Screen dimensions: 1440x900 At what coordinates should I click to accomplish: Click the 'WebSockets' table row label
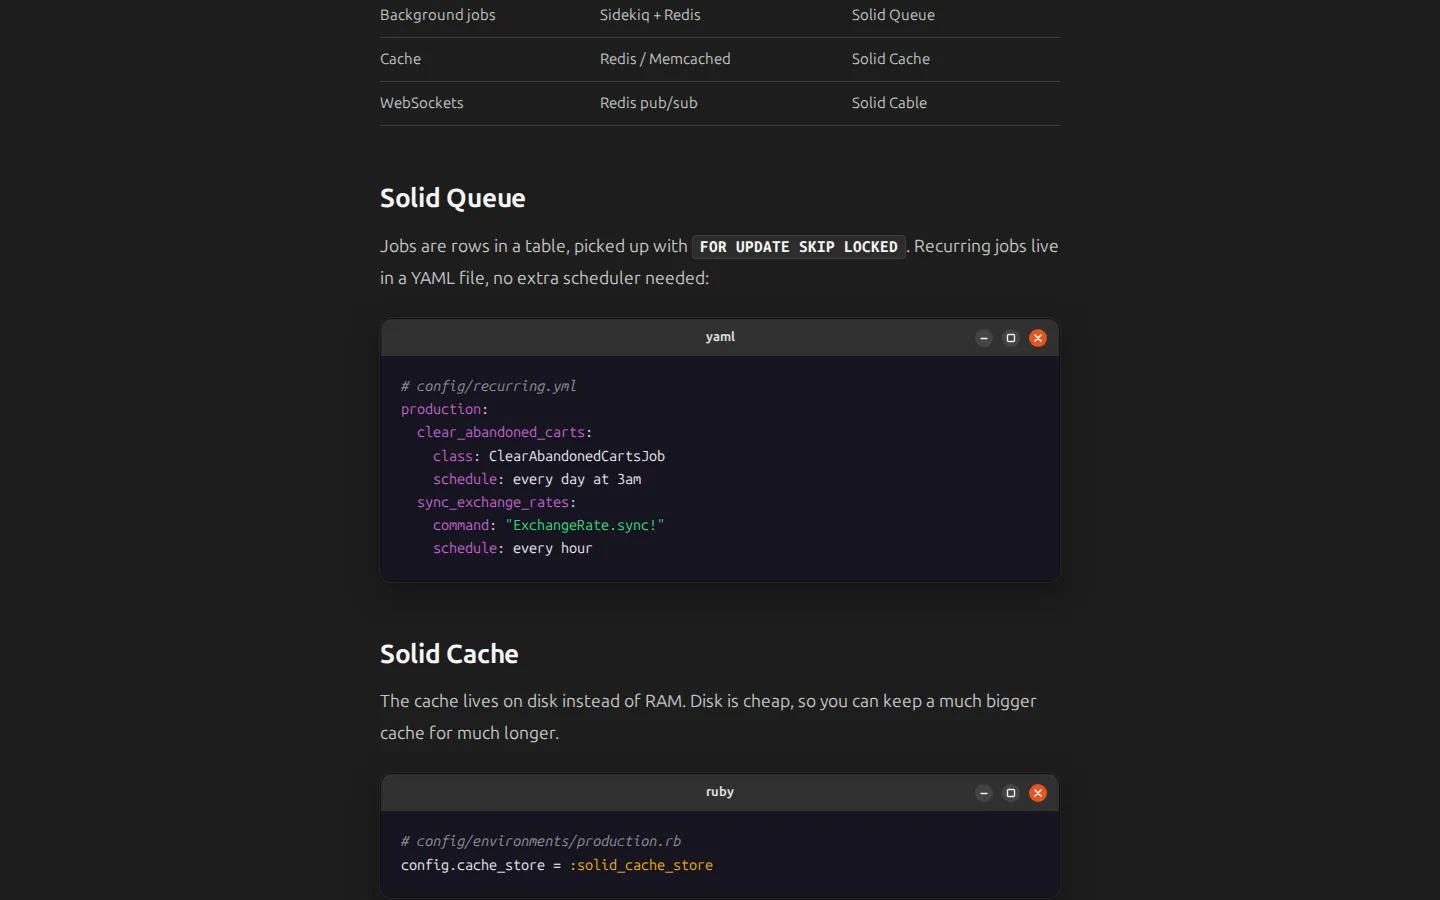coord(421,103)
